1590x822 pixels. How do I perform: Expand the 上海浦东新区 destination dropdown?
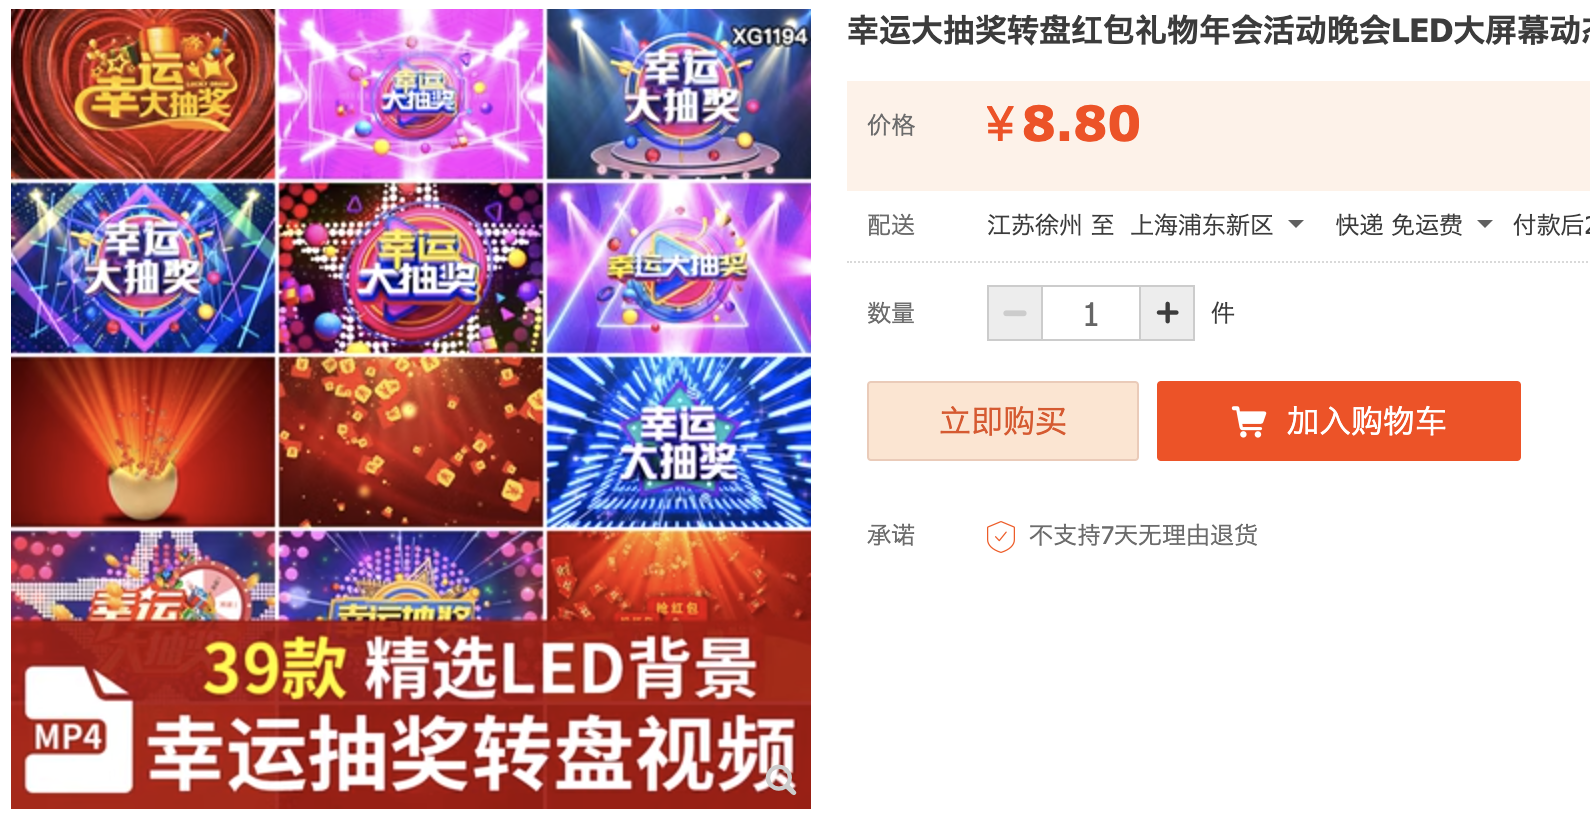(x=1217, y=225)
